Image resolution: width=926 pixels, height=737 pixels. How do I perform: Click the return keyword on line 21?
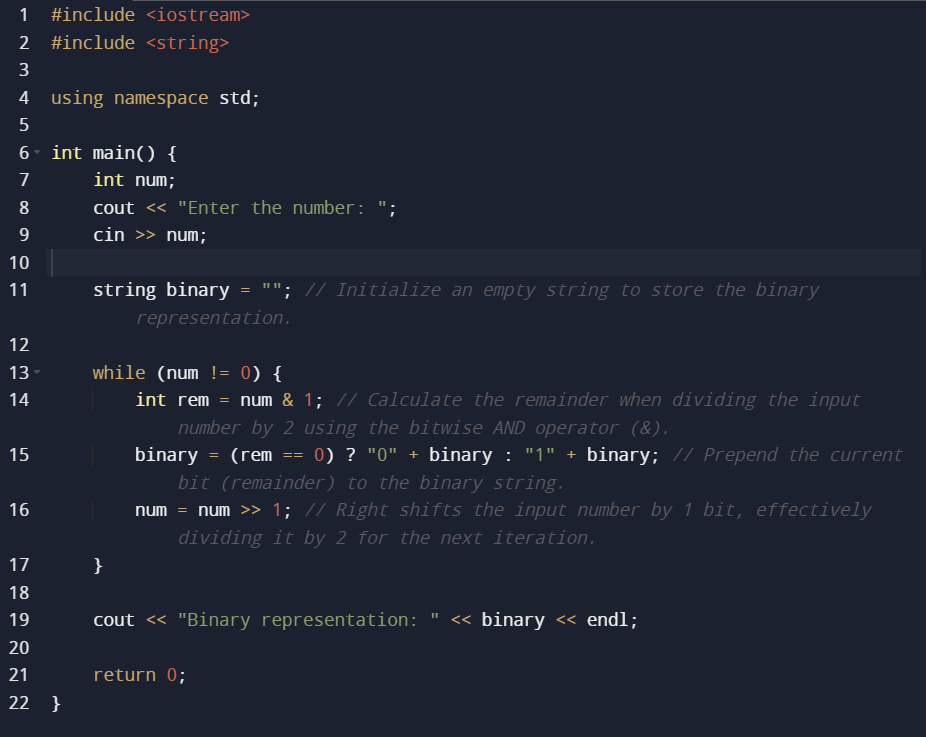(x=124, y=675)
